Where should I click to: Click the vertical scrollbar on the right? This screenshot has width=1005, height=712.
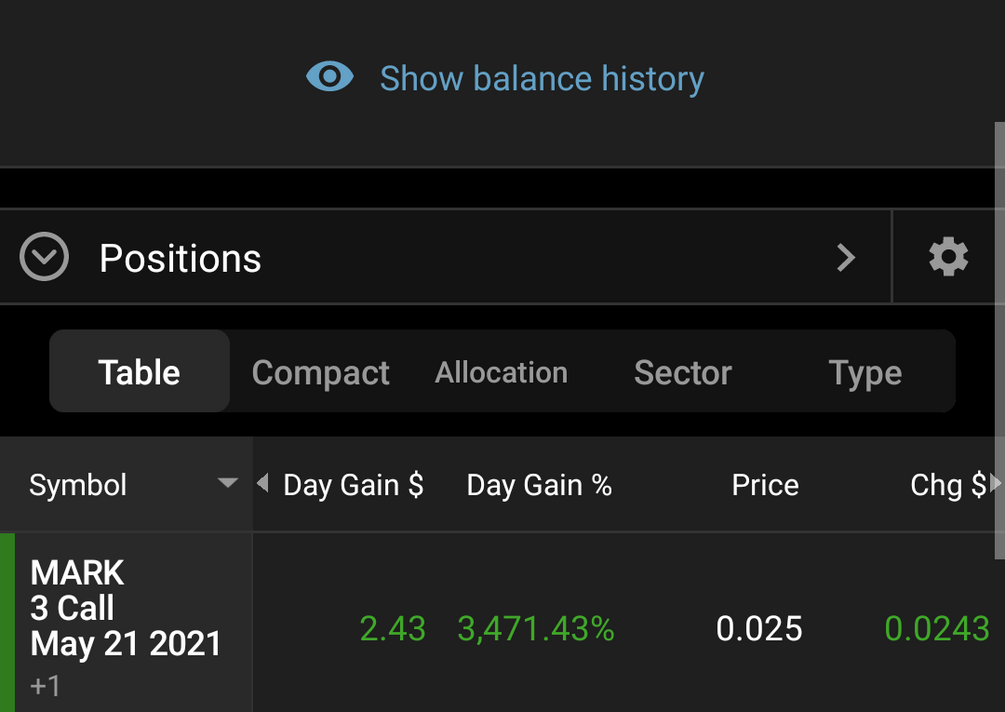(x=999, y=340)
